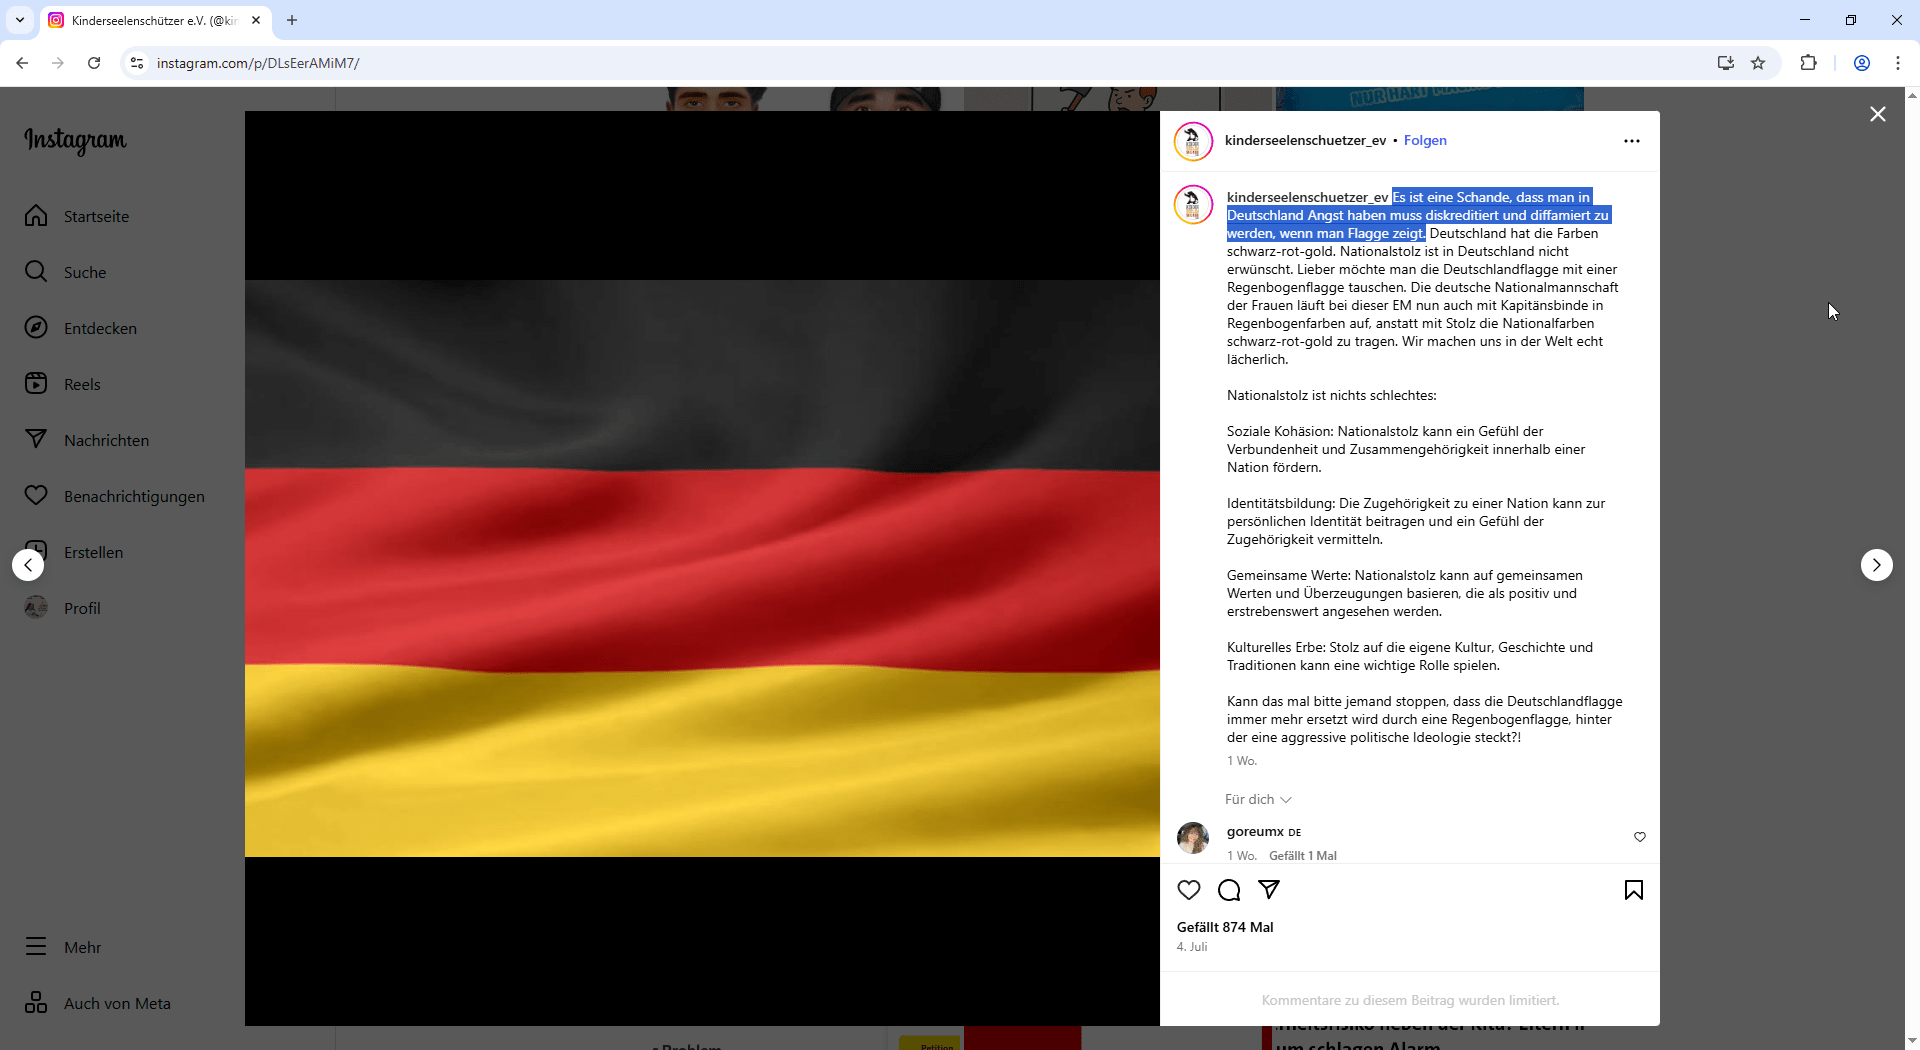Share the post via paper-plane icon
Screen dimensions: 1920x1050
pos(1269,890)
